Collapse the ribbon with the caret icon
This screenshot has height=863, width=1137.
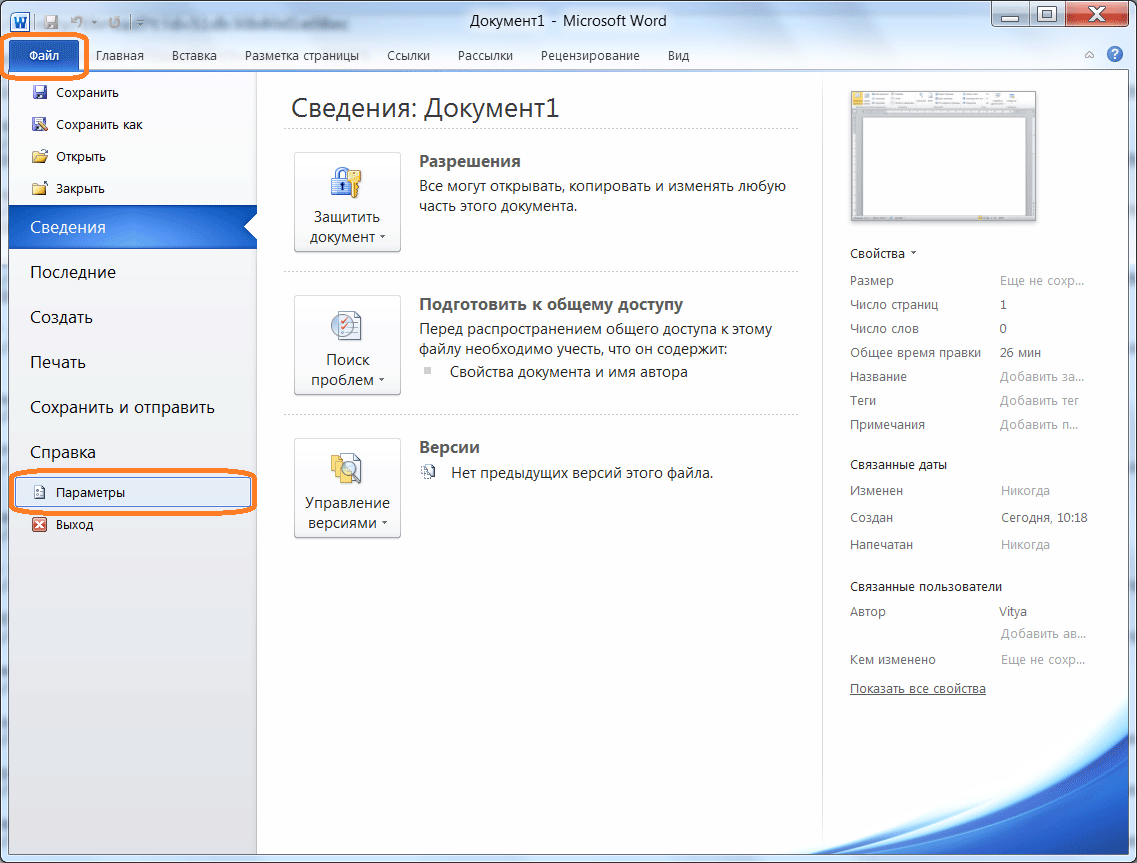[x=1089, y=55]
